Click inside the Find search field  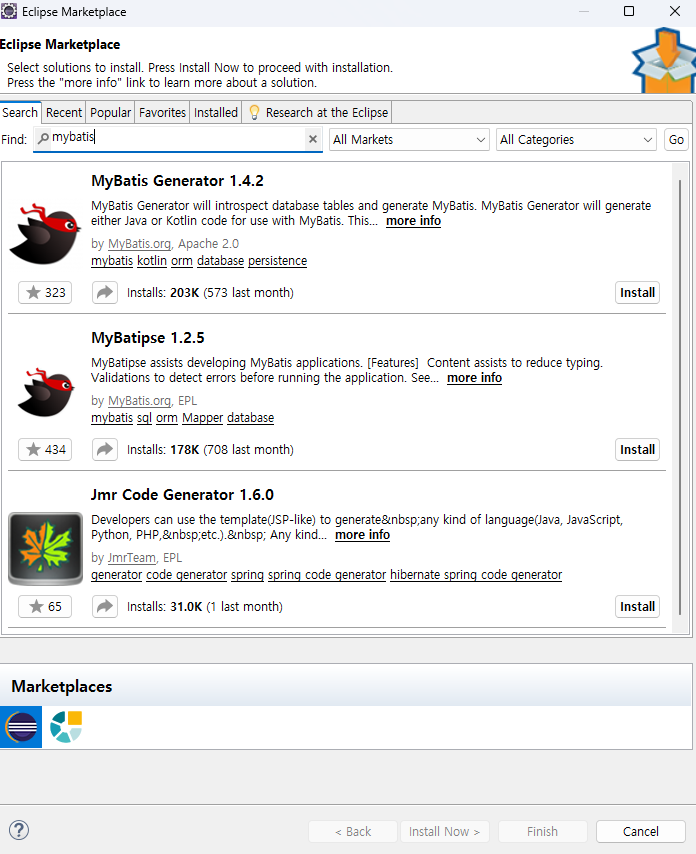point(180,139)
